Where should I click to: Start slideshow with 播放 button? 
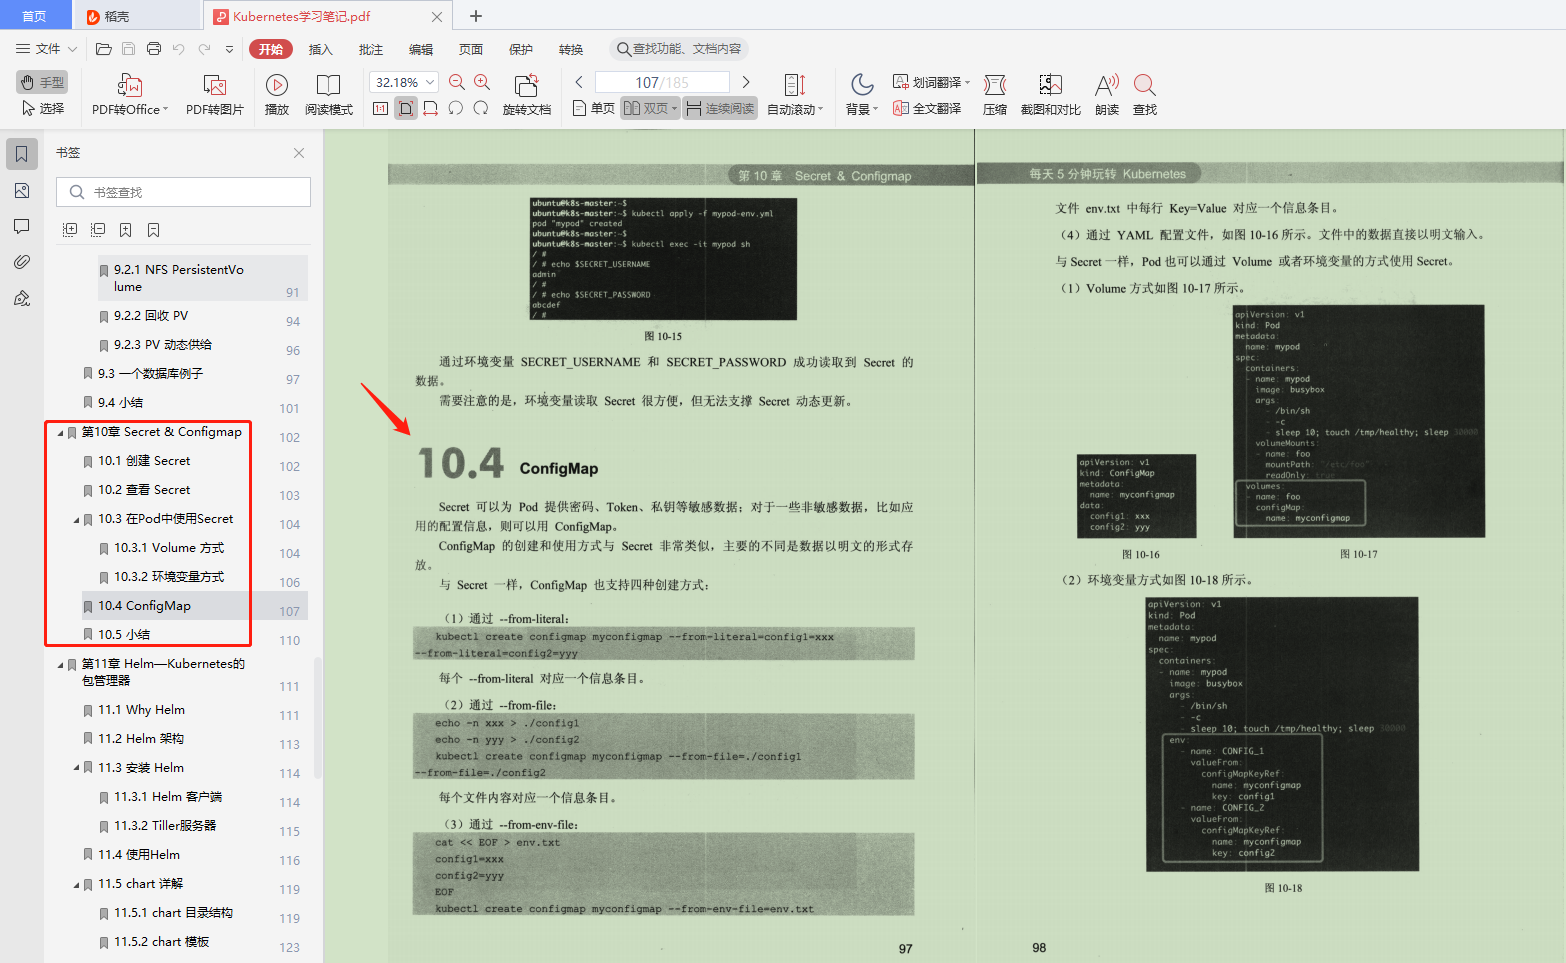click(x=277, y=95)
